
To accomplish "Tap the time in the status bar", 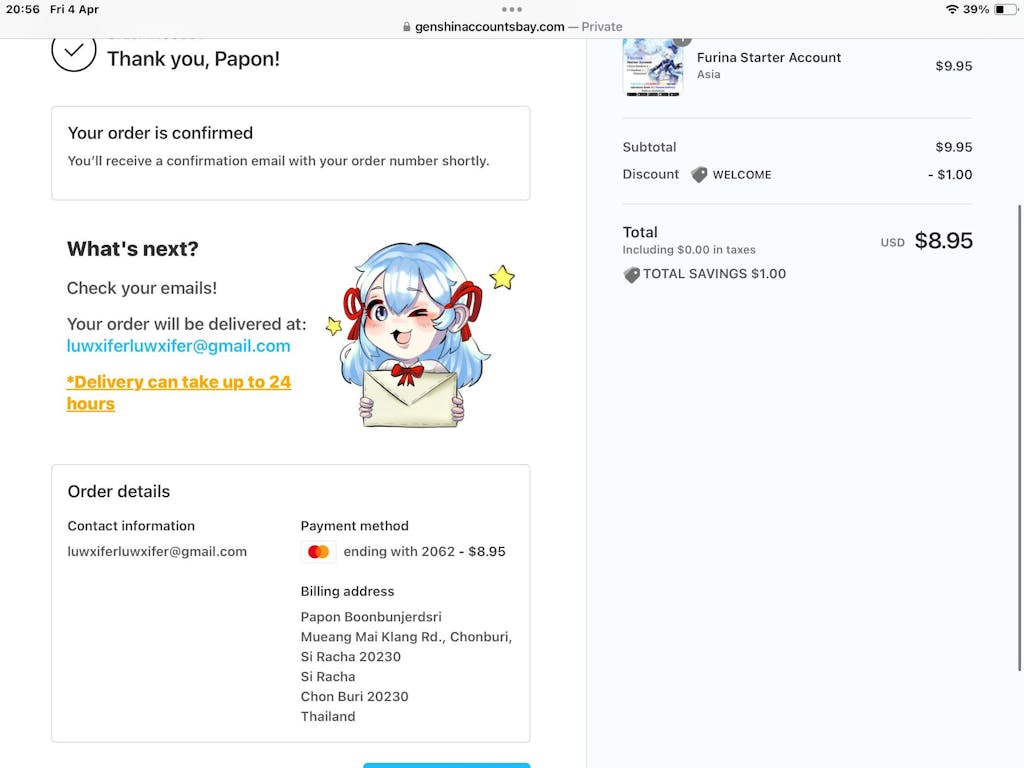I will point(21,9).
